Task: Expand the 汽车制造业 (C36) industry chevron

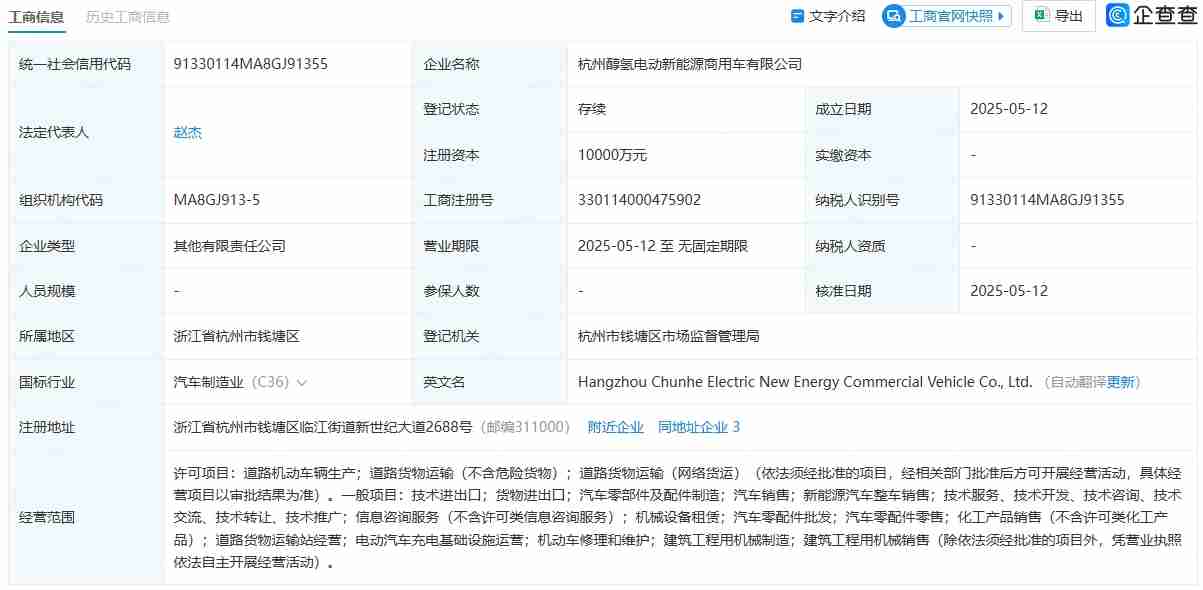Action: coord(302,381)
